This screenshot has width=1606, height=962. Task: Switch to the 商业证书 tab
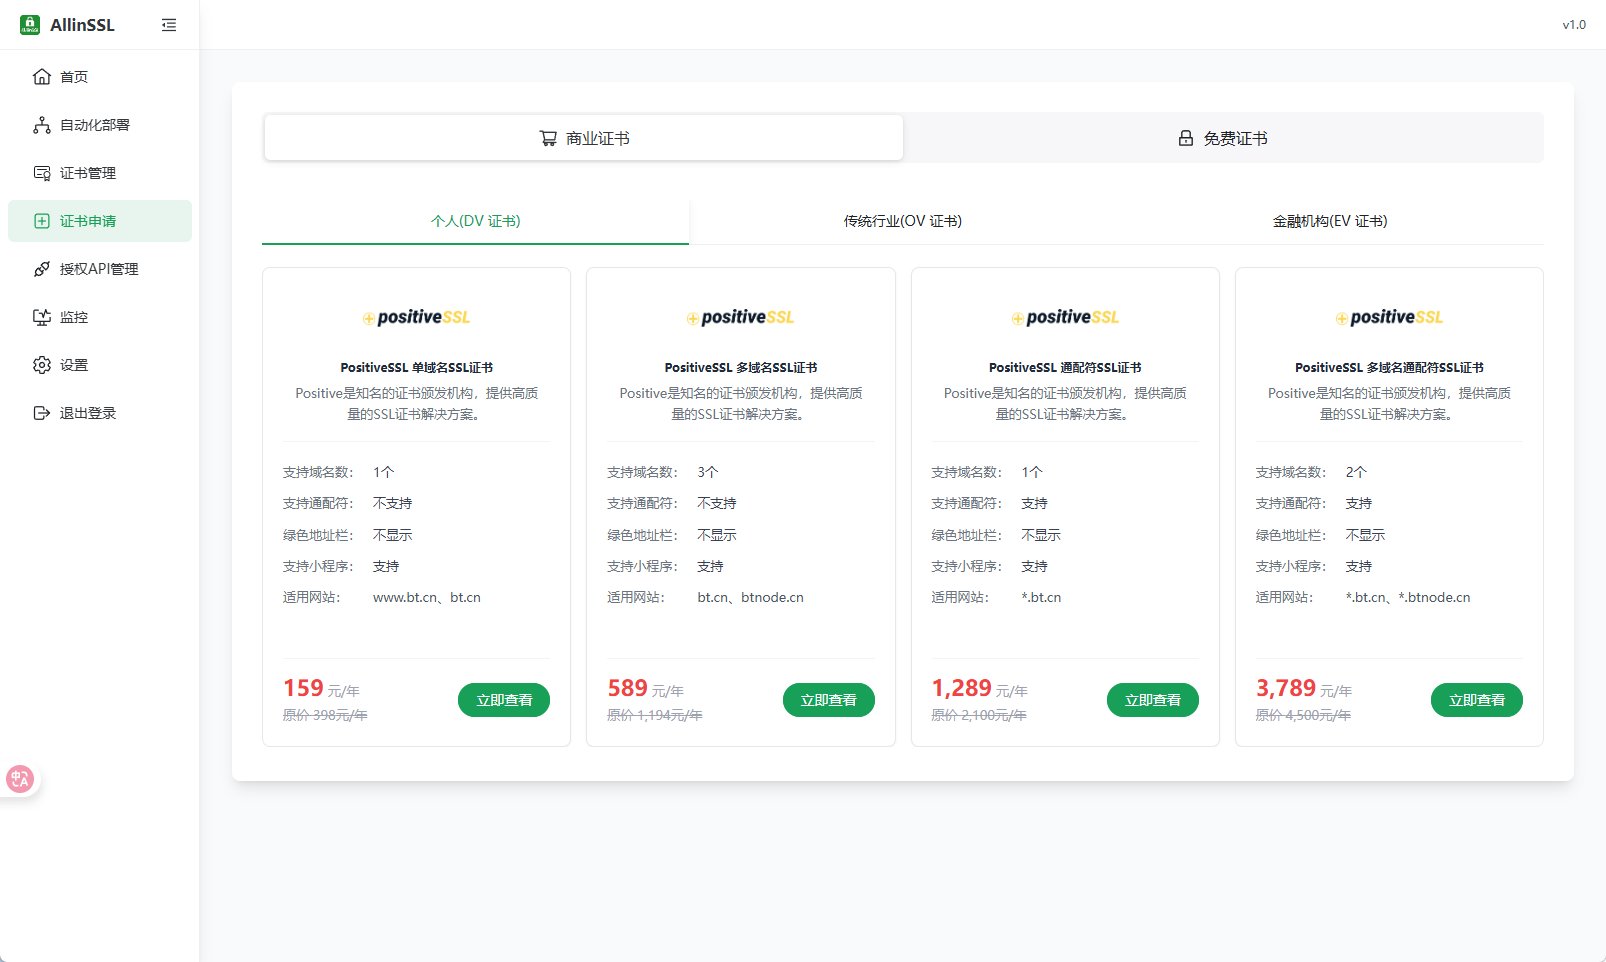[x=584, y=138]
